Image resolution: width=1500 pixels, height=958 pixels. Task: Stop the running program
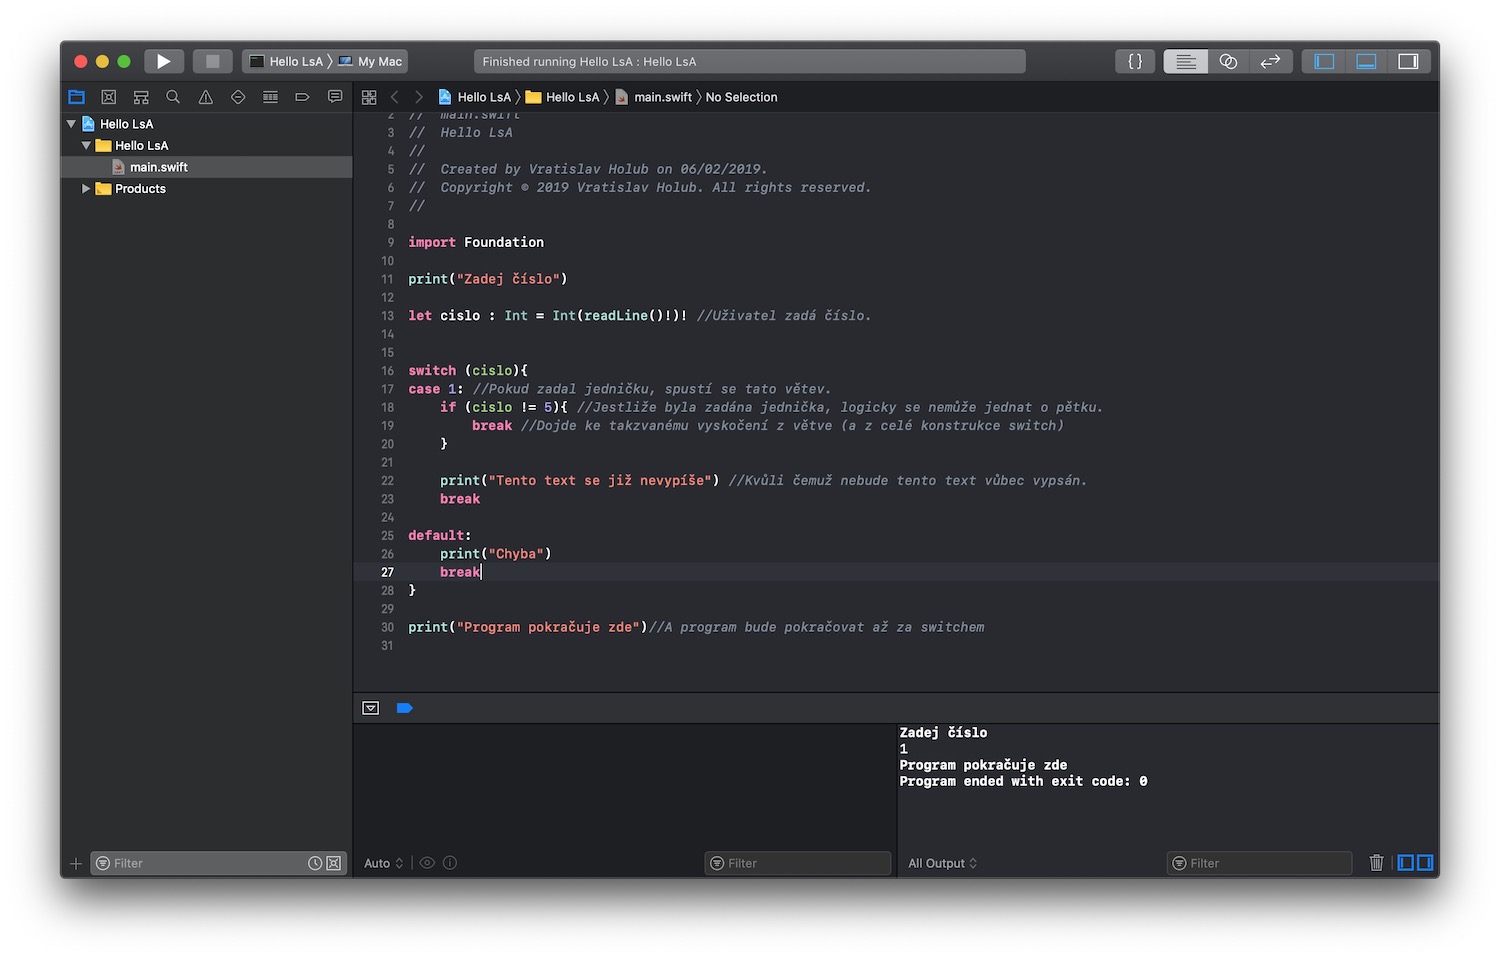click(212, 61)
